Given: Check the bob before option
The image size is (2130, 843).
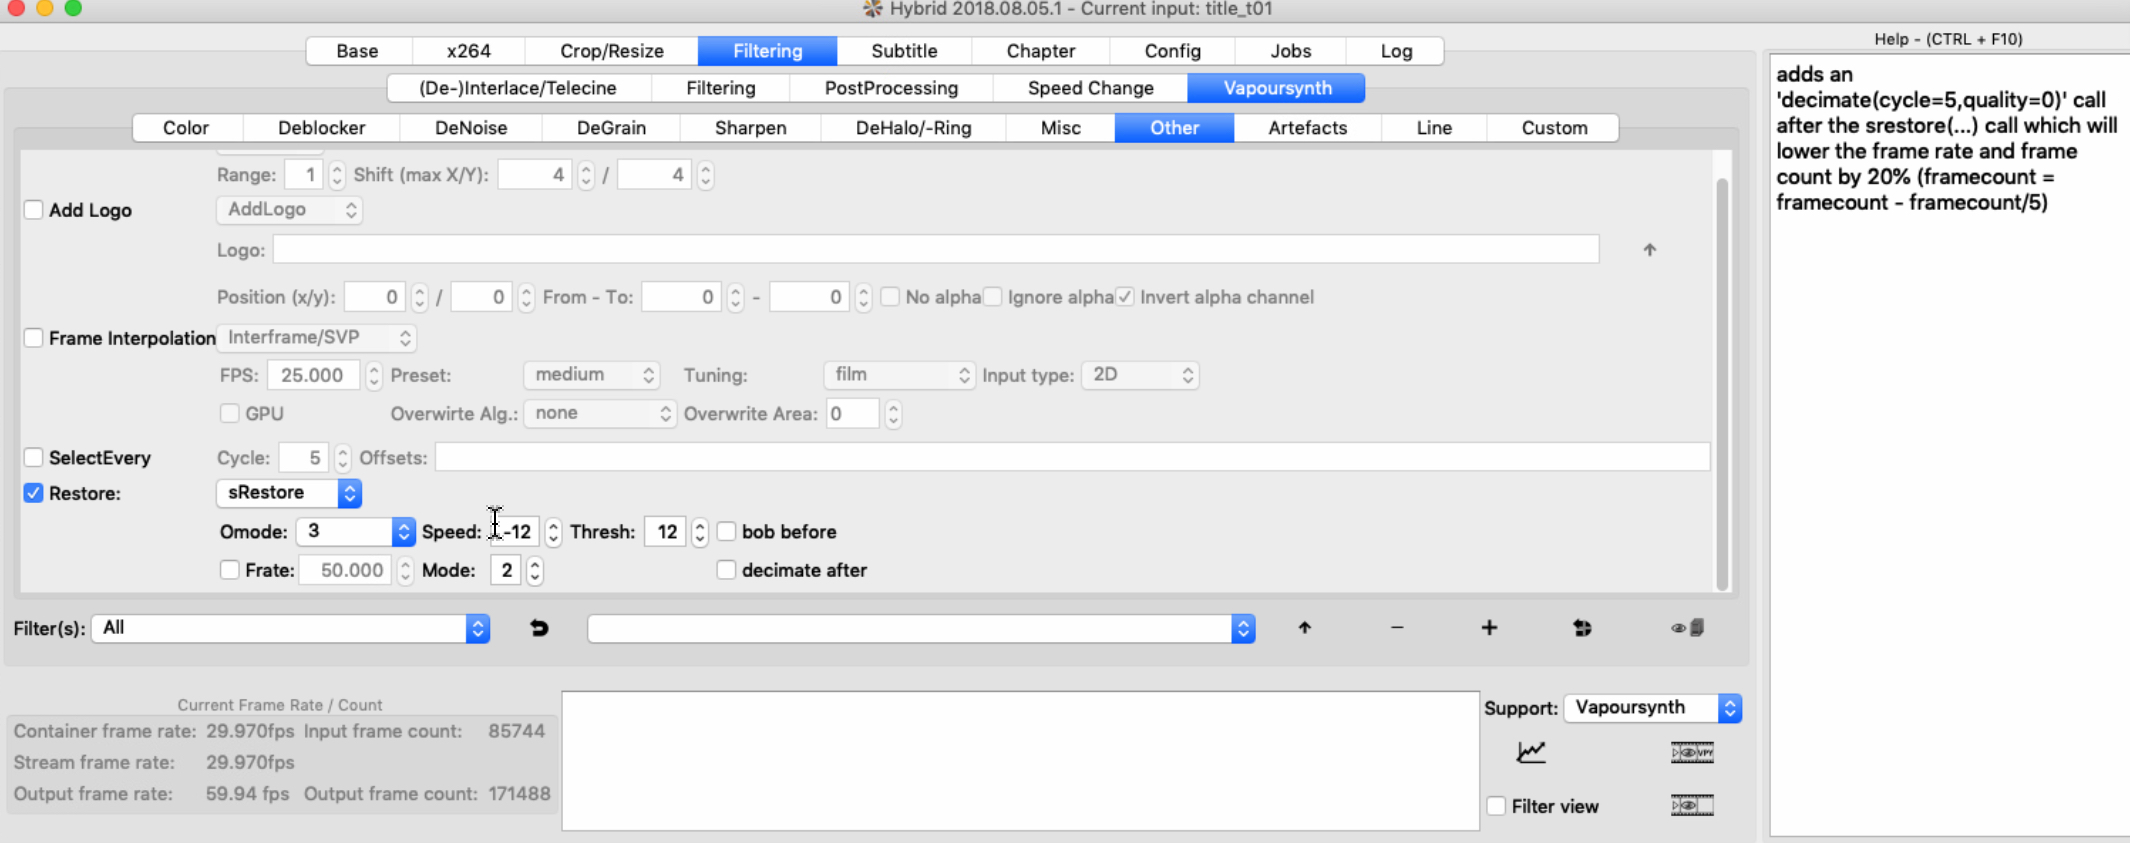Looking at the screenshot, I should click(727, 532).
